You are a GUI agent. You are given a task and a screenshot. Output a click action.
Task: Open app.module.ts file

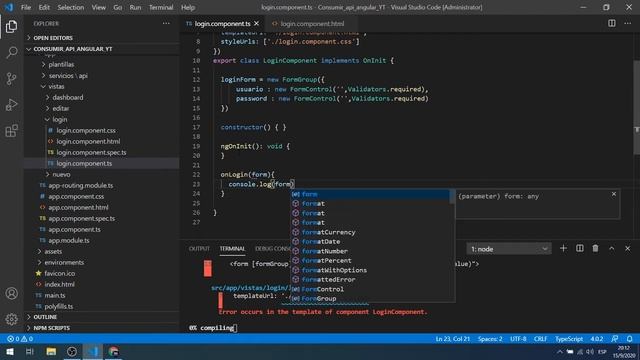tap(69, 240)
